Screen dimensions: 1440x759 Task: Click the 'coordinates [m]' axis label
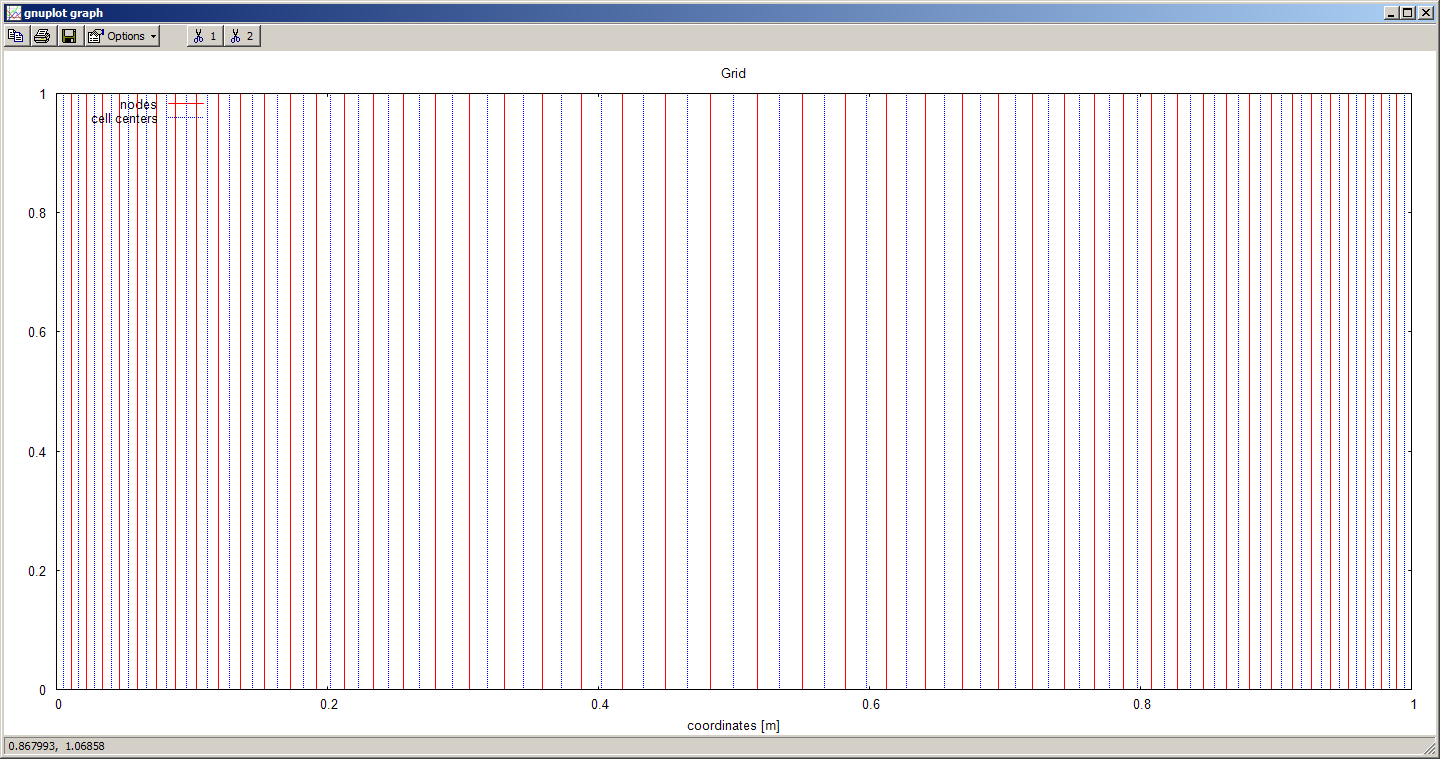pyautogui.click(x=733, y=725)
